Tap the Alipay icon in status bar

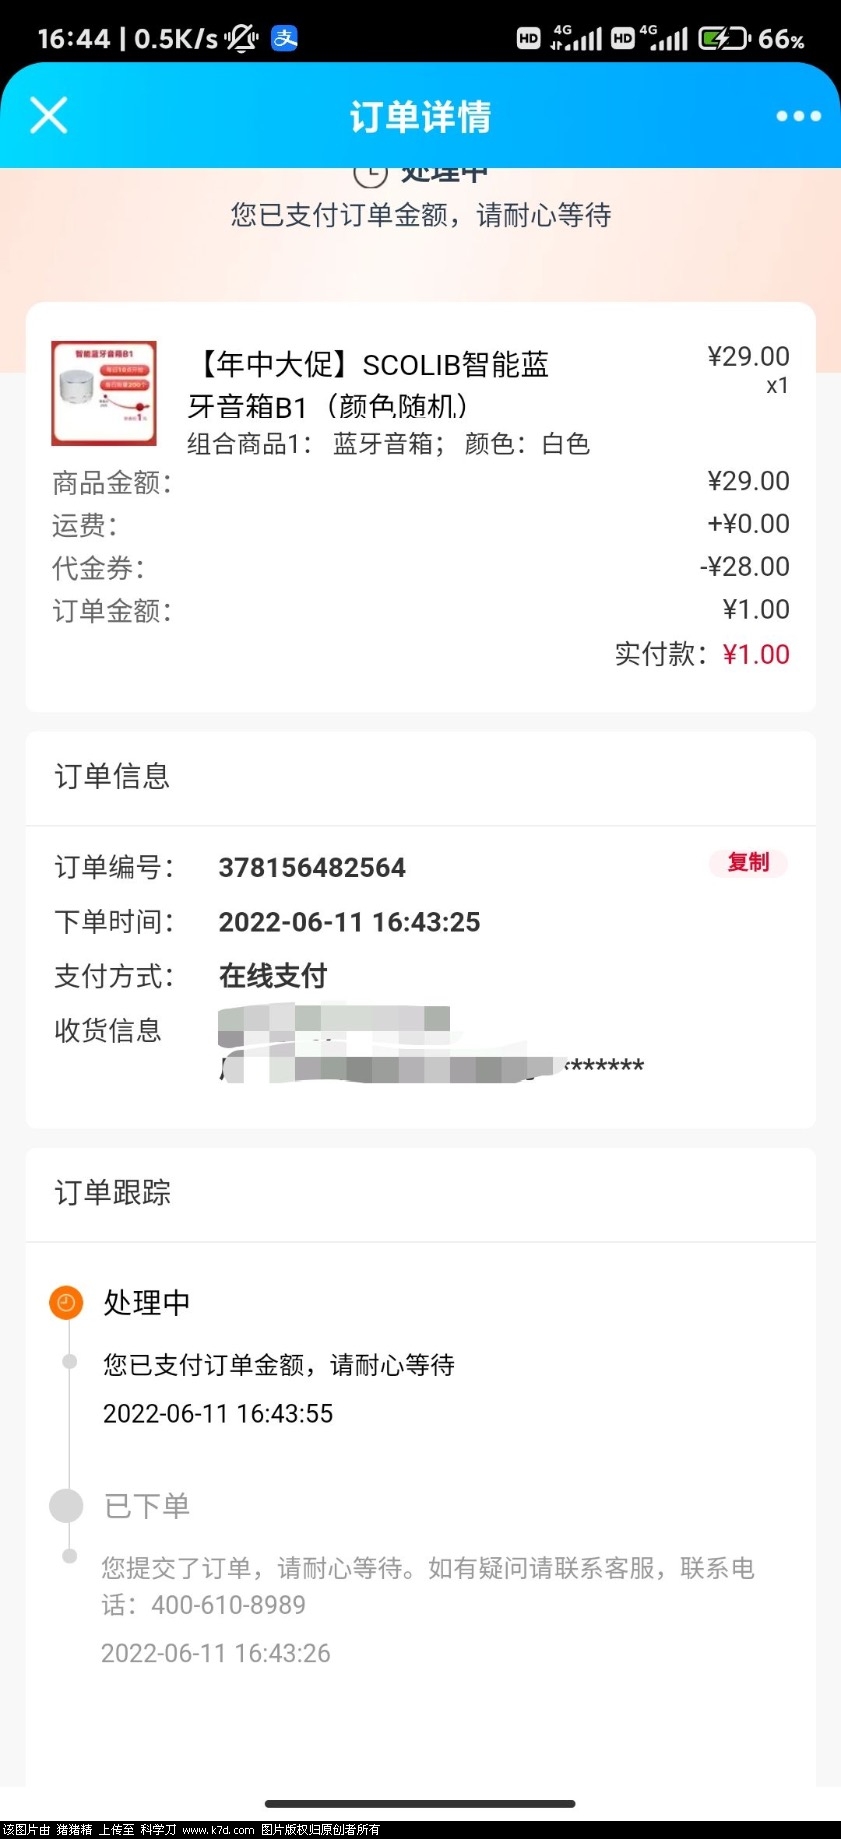pos(285,38)
